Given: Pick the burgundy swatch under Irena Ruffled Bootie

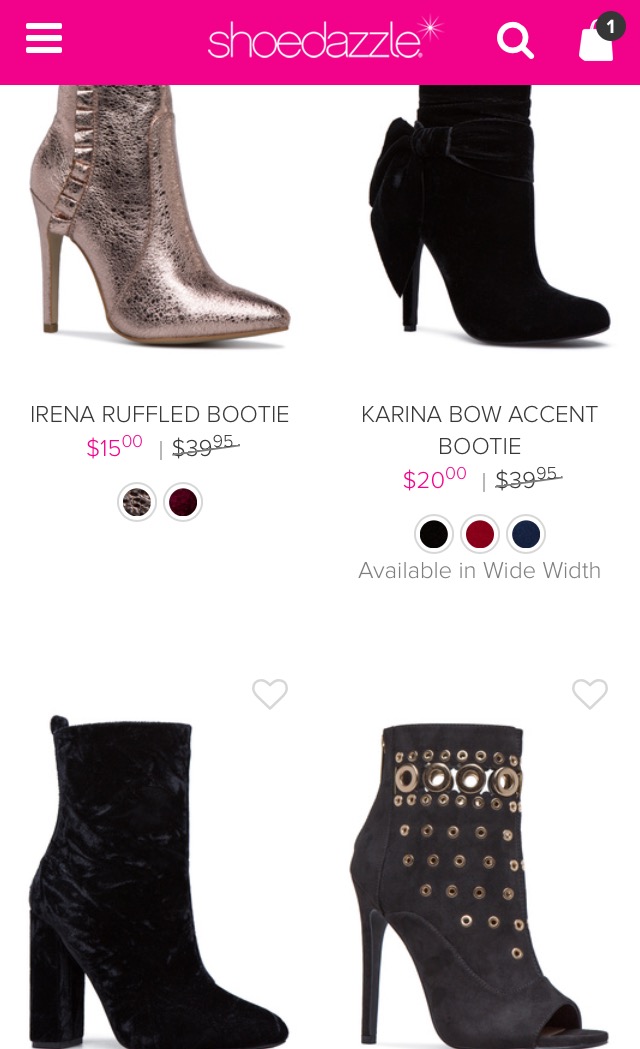Looking at the screenshot, I should (x=183, y=501).
